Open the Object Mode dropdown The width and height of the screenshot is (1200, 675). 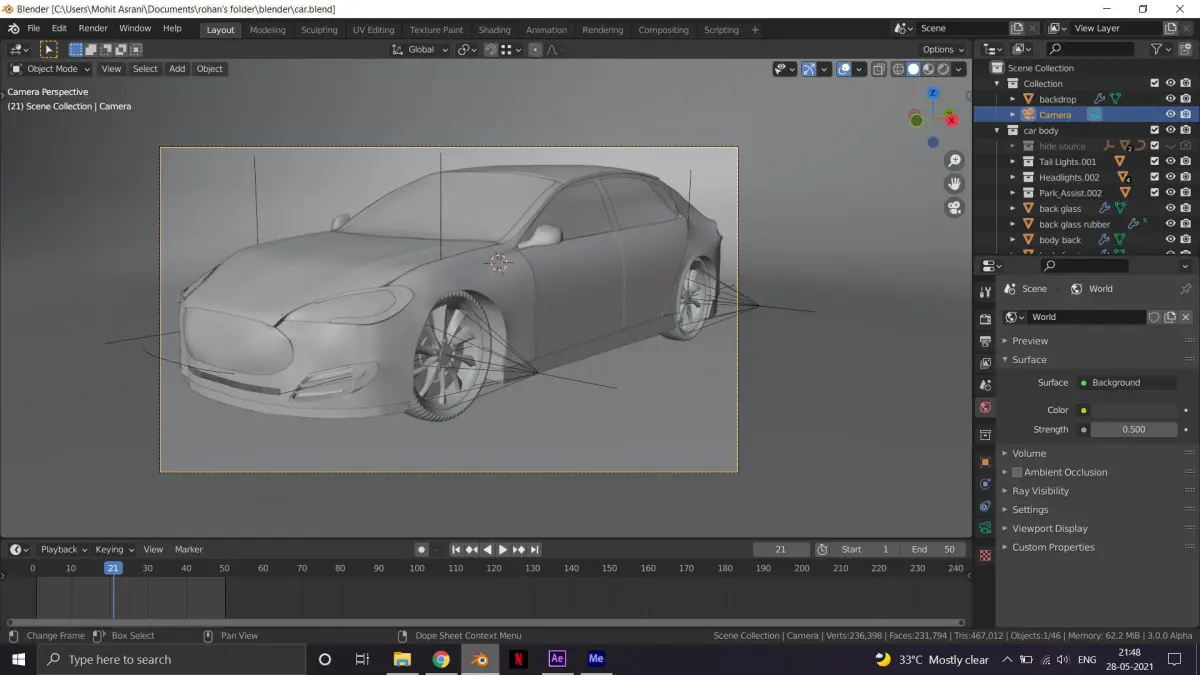click(x=50, y=69)
